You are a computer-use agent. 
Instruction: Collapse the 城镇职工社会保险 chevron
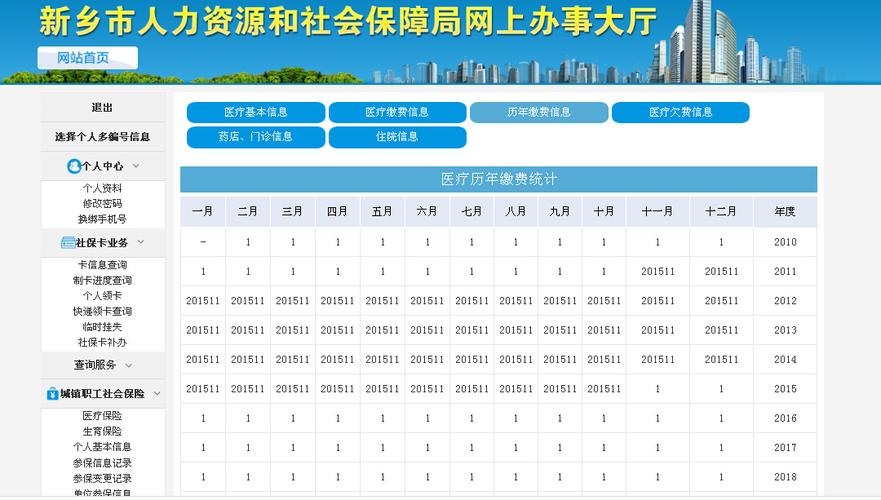[157, 394]
